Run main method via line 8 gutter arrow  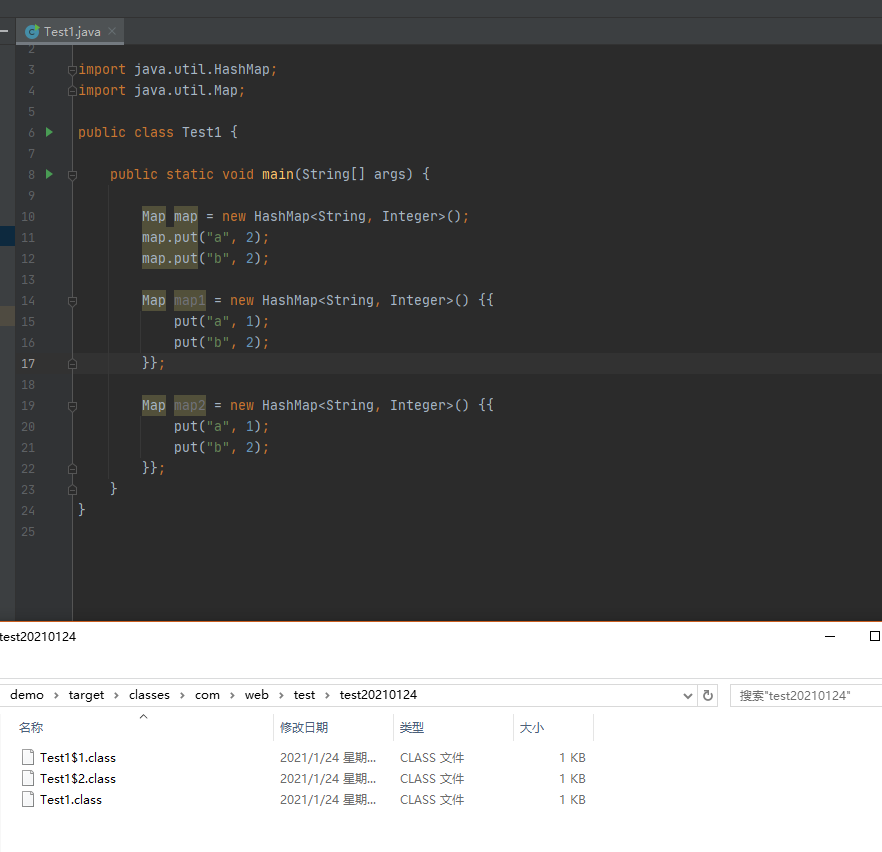point(49,174)
